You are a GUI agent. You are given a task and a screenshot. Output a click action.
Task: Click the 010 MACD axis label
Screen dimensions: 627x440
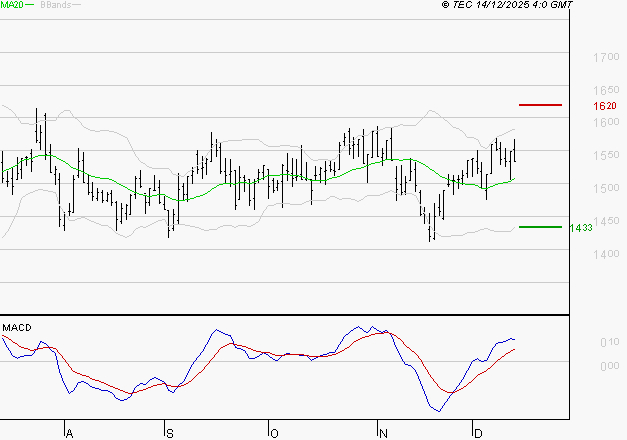tap(610, 342)
